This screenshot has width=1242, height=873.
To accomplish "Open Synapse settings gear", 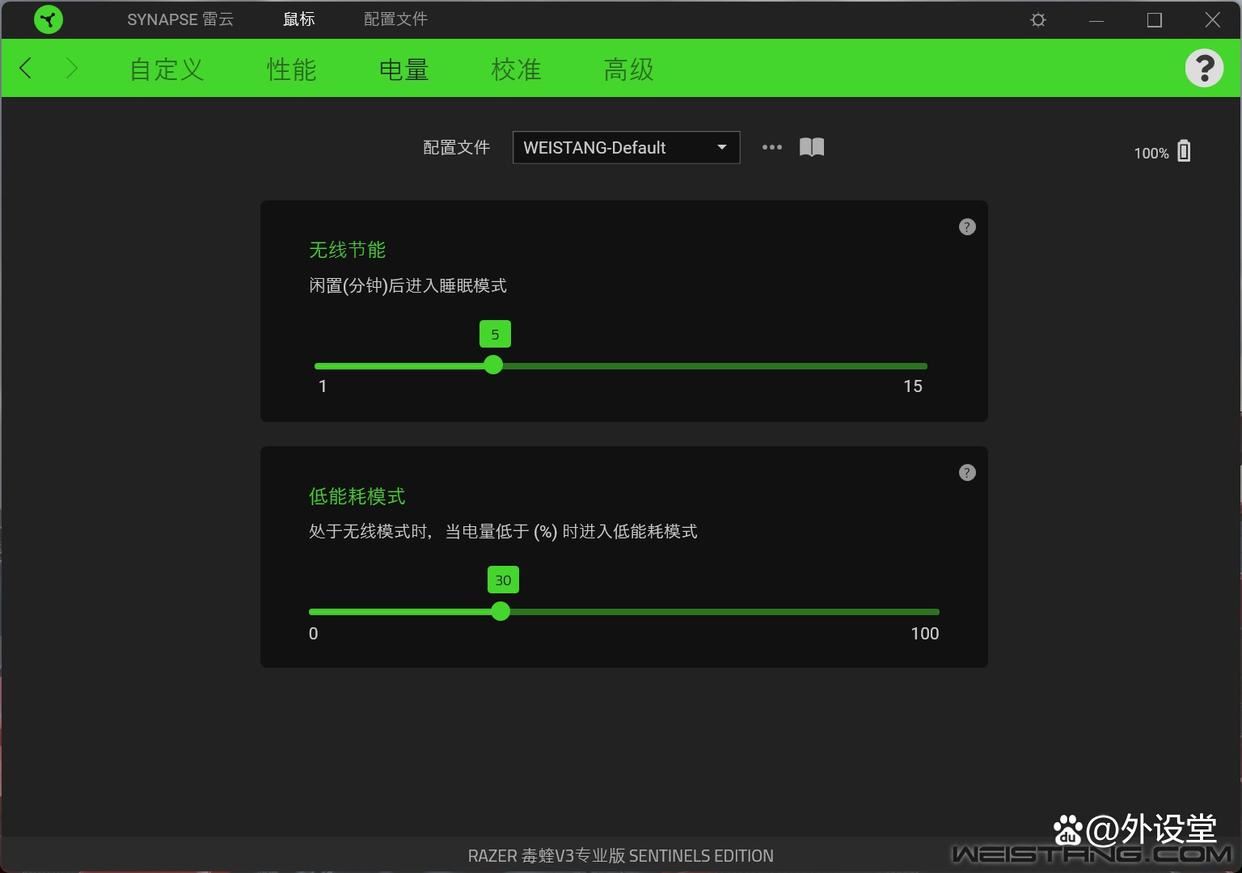I will click(x=1037, y=19).
